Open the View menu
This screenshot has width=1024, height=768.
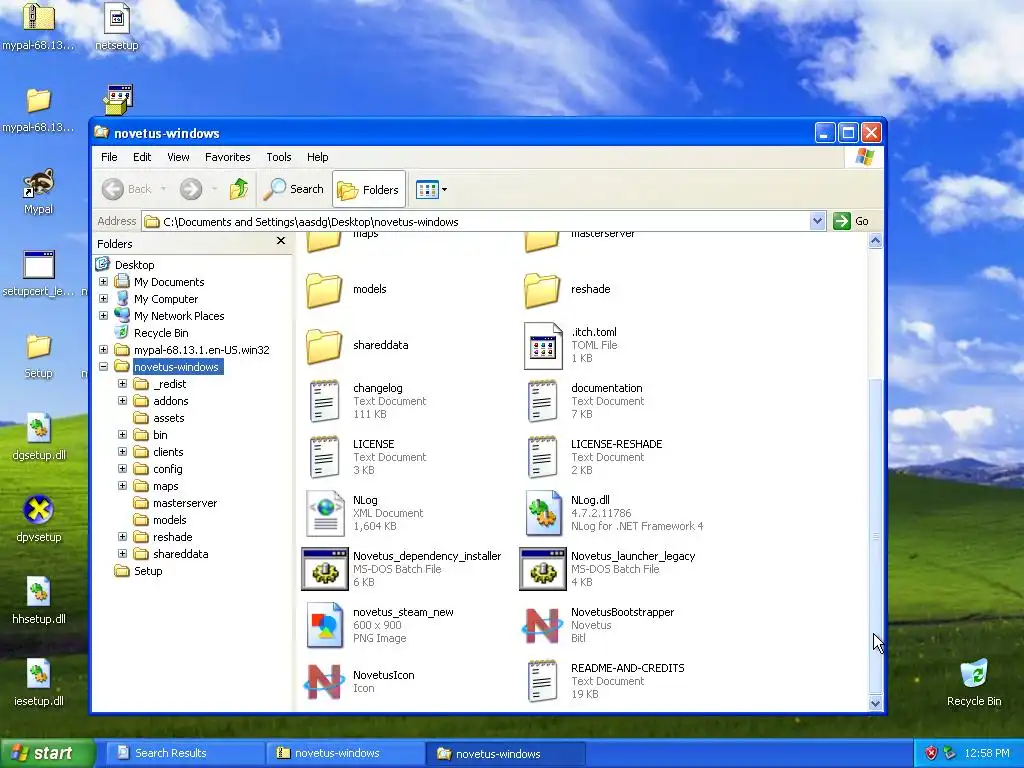point(178,157)
